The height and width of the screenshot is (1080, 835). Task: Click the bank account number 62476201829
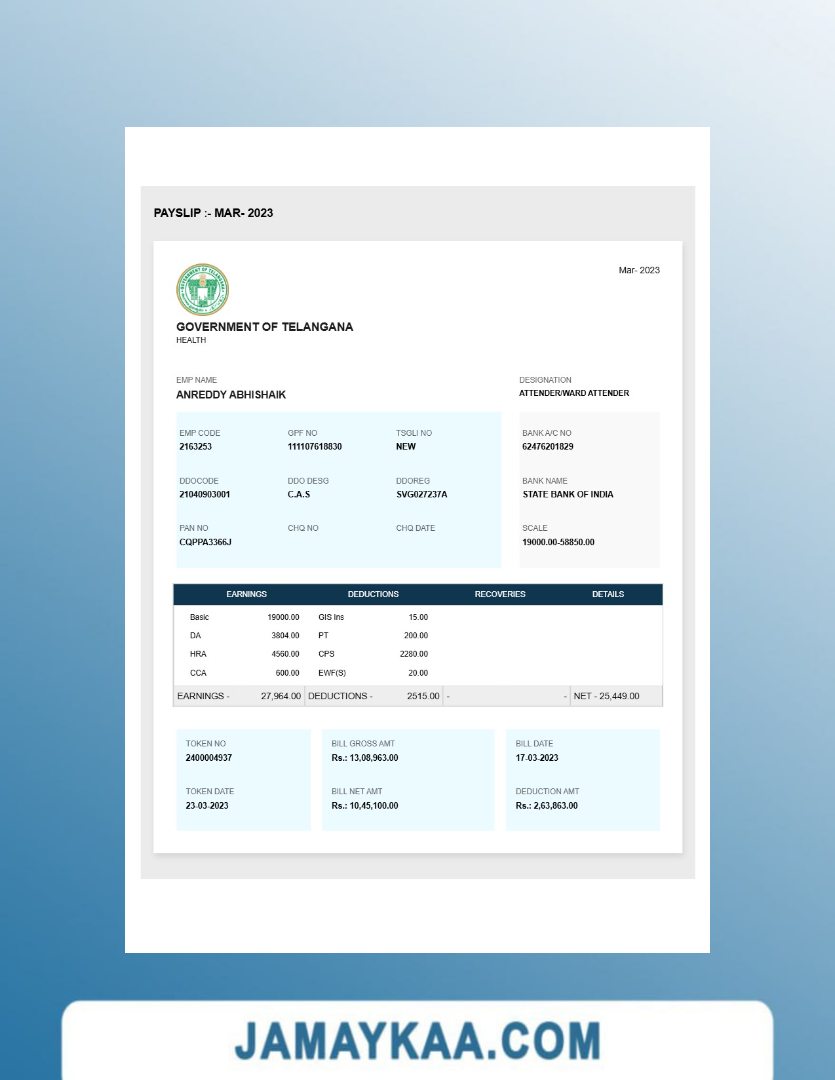point(548,447)
